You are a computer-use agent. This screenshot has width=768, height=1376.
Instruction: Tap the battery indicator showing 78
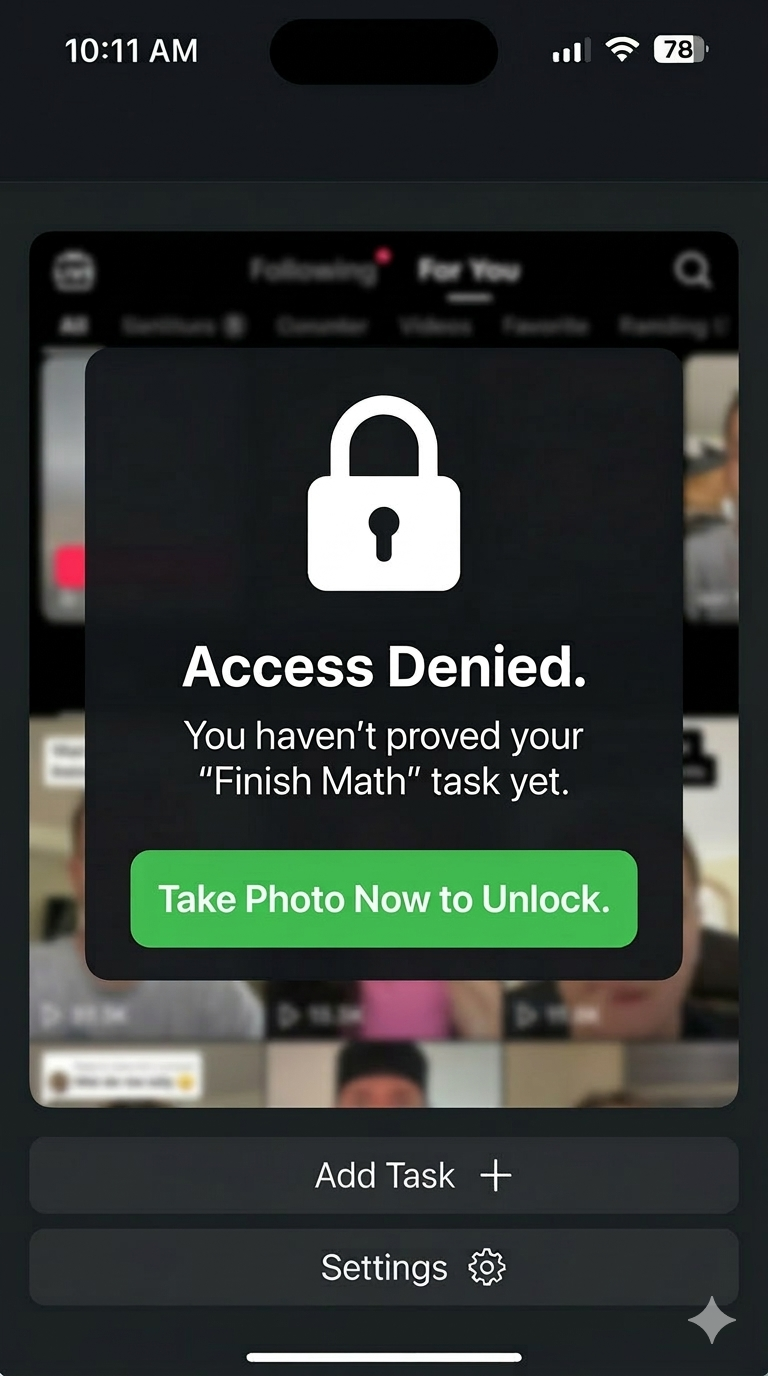click(681, 49)
